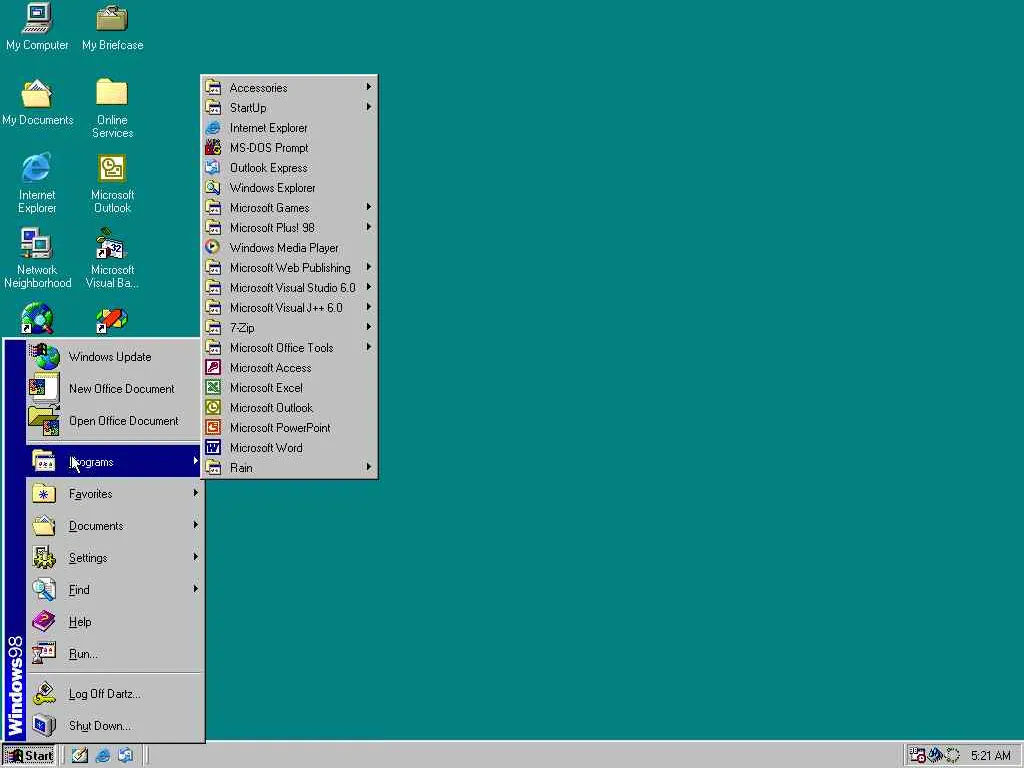Expand Microsoft Visual J++ 6.0 group
Screen dimensions: 1024x768
pos(289,308)
